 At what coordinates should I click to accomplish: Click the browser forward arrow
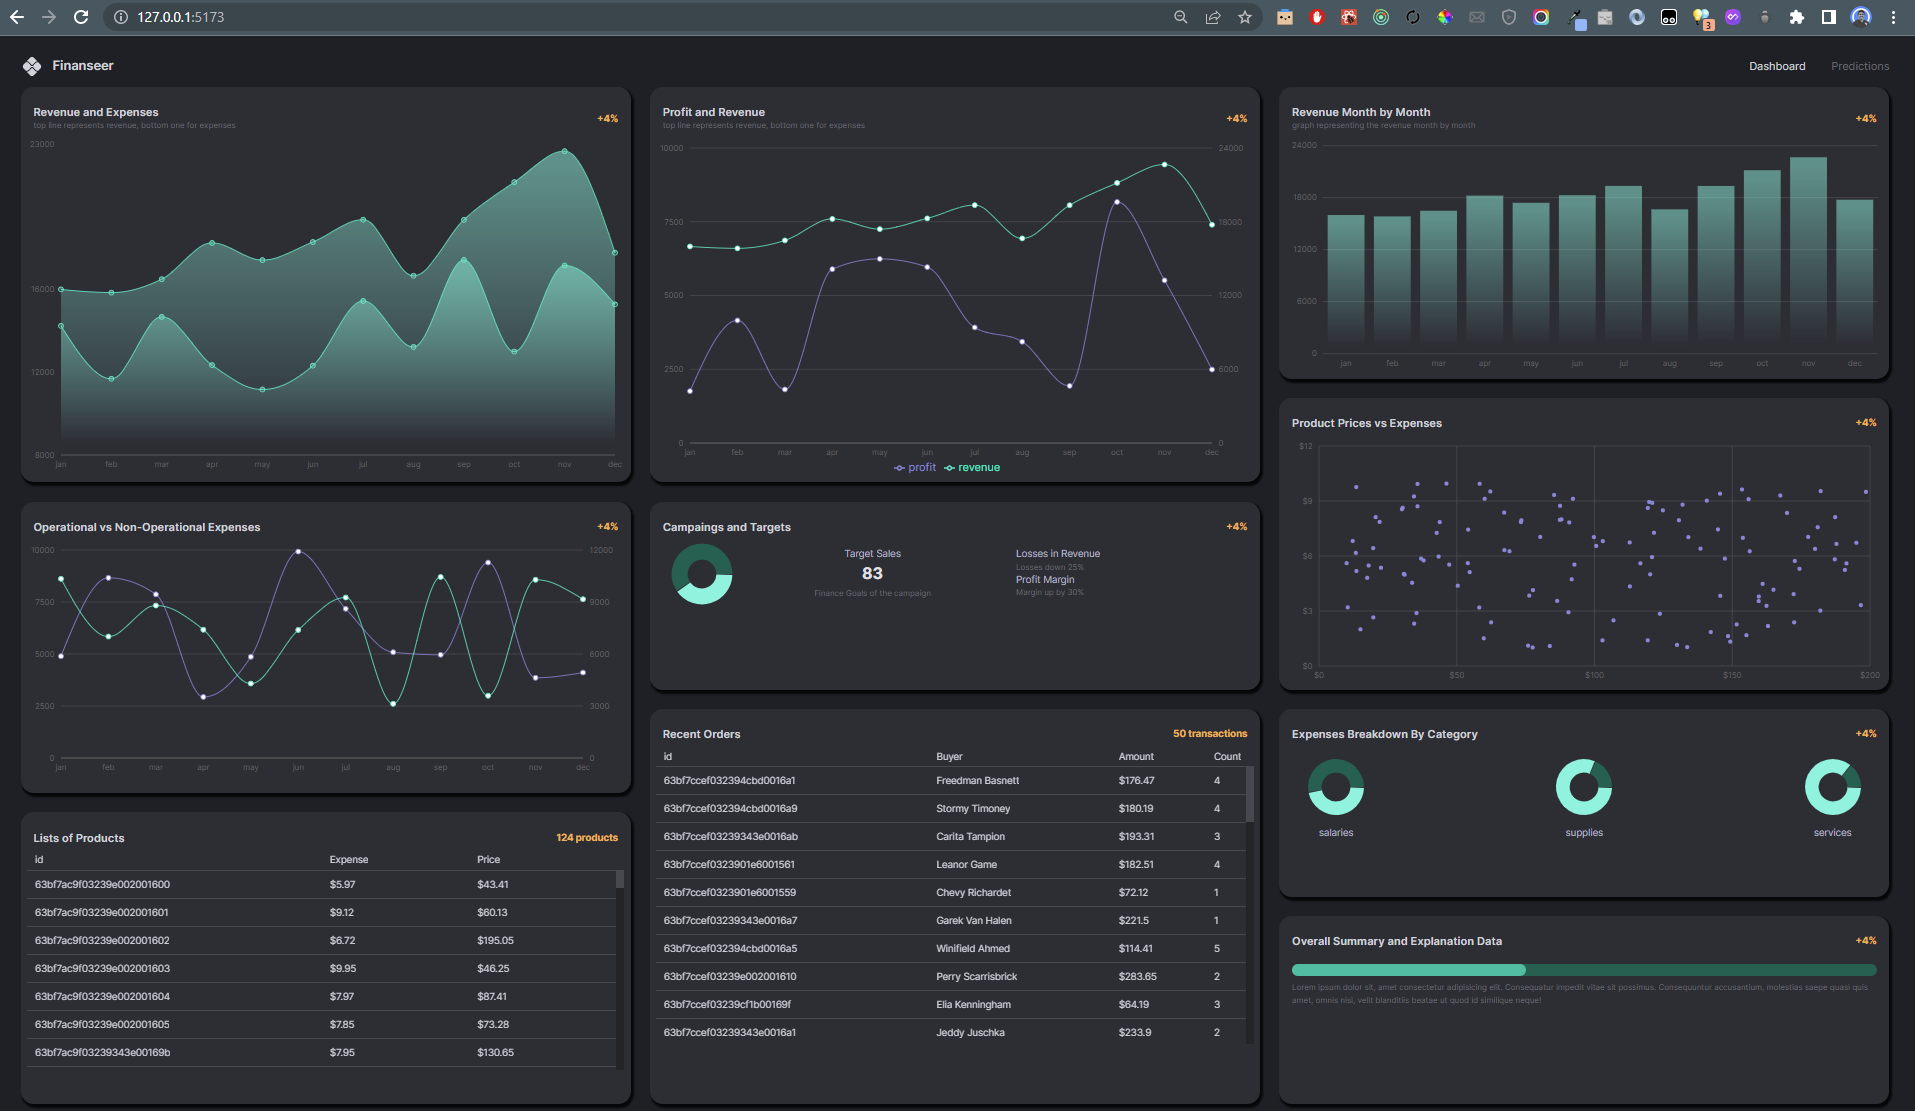click(49, 17)
